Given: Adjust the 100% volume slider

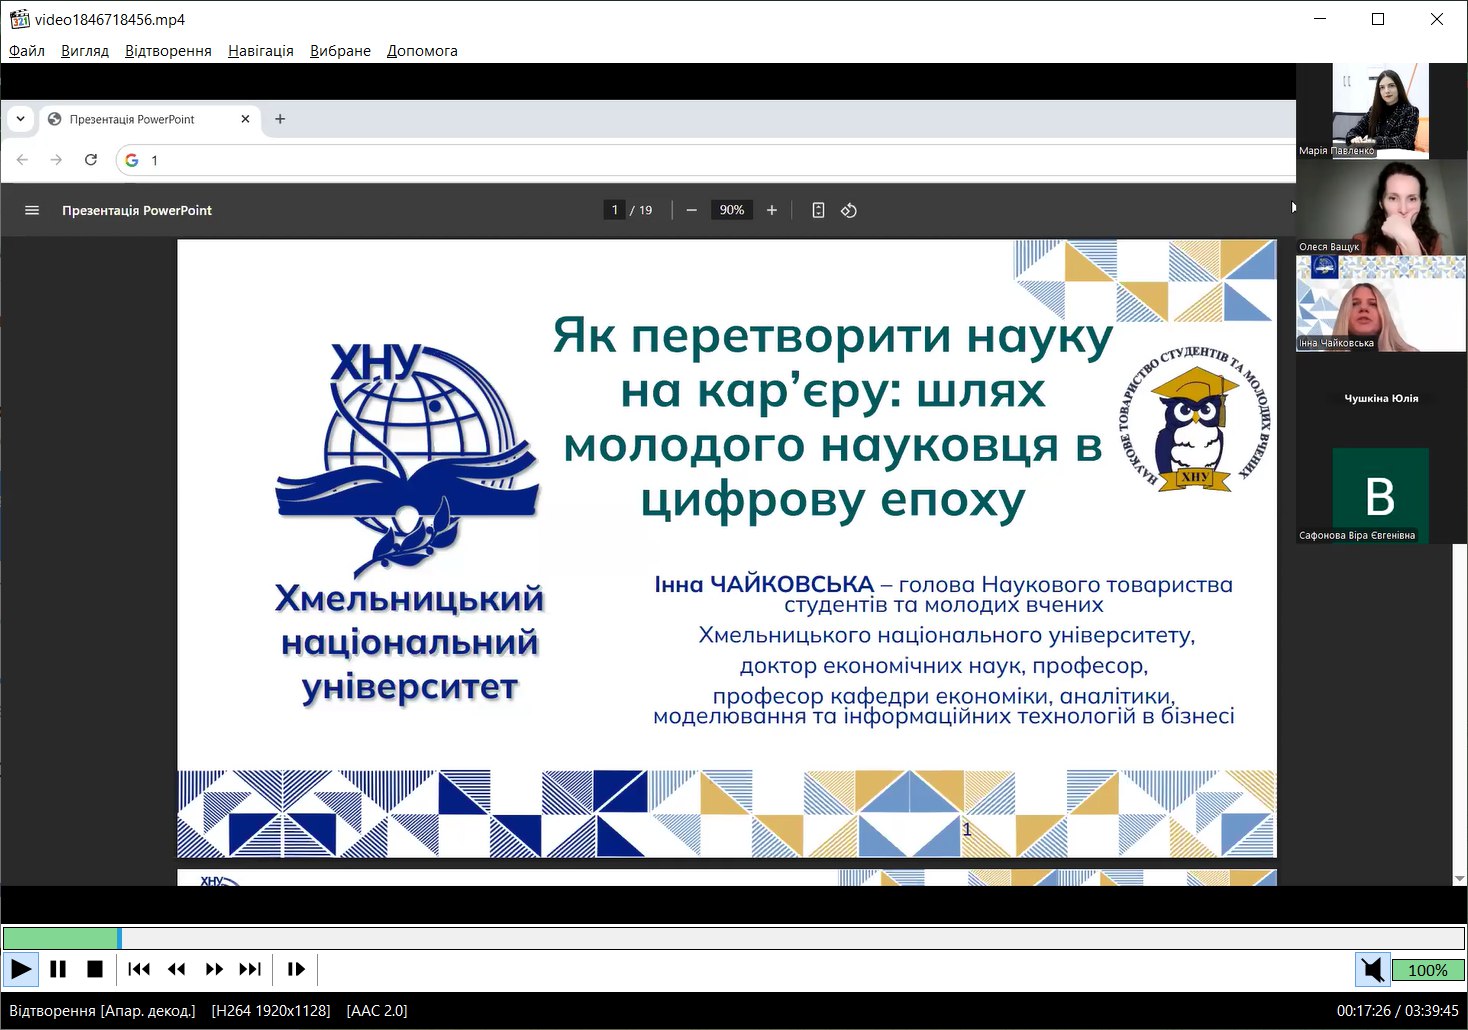Looking at the screenshot, I should 1427,970.
